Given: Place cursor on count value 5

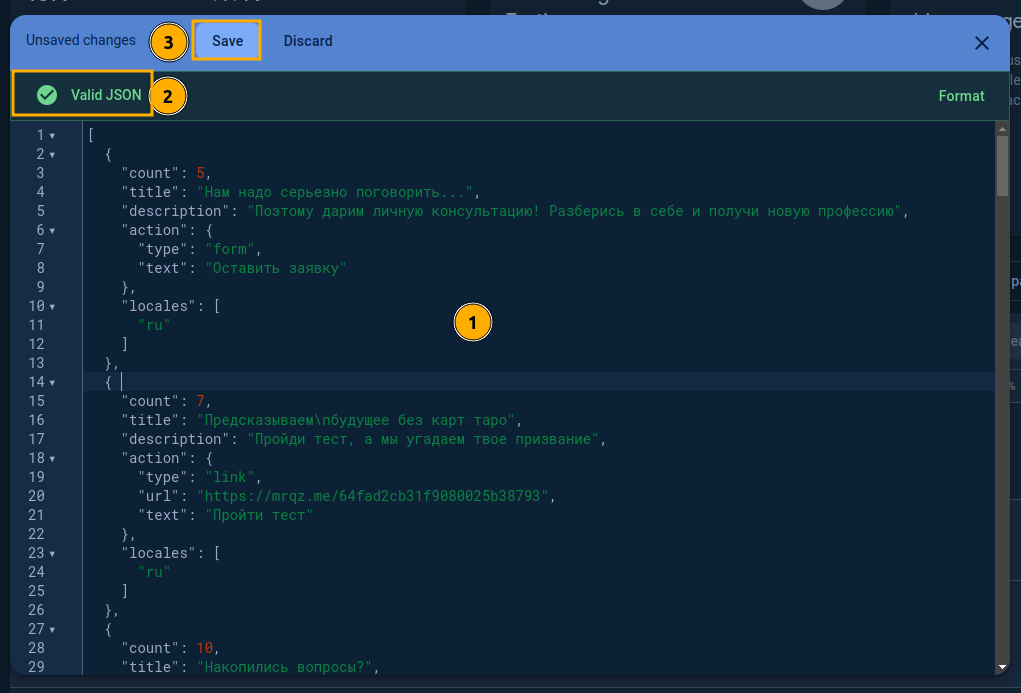Looking at the screenshot, I should (x=201, y=173).
